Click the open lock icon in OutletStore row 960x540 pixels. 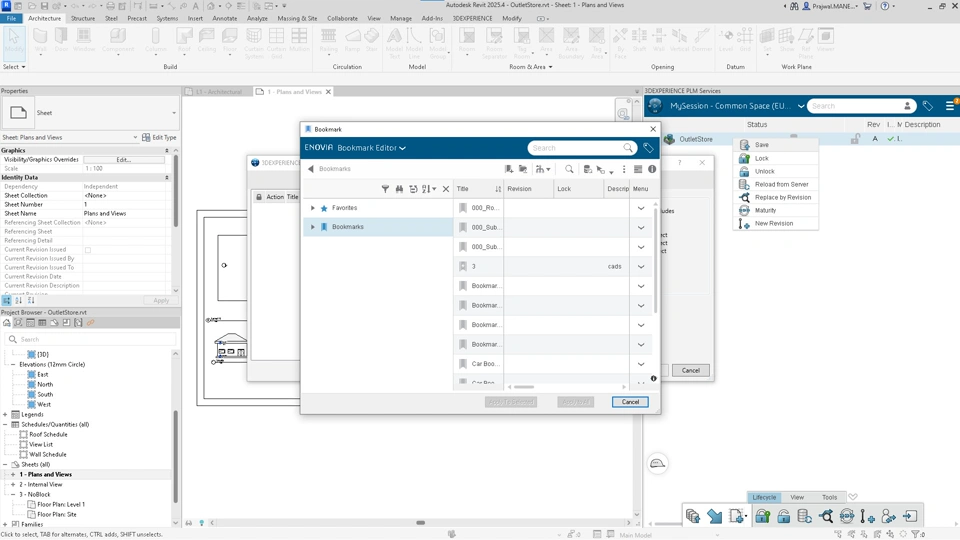click(855, 140)
